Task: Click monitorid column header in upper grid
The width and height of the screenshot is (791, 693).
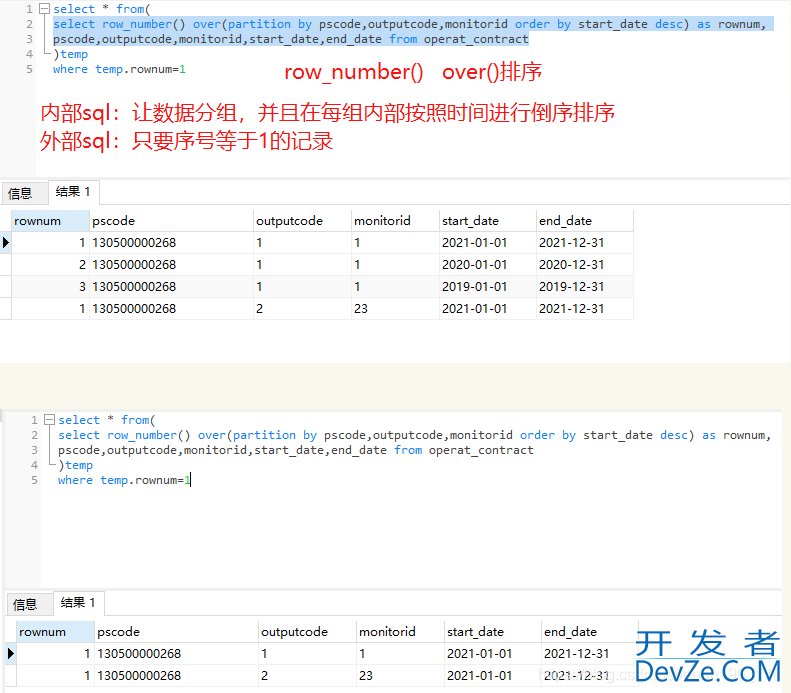Action: [395, 221]
